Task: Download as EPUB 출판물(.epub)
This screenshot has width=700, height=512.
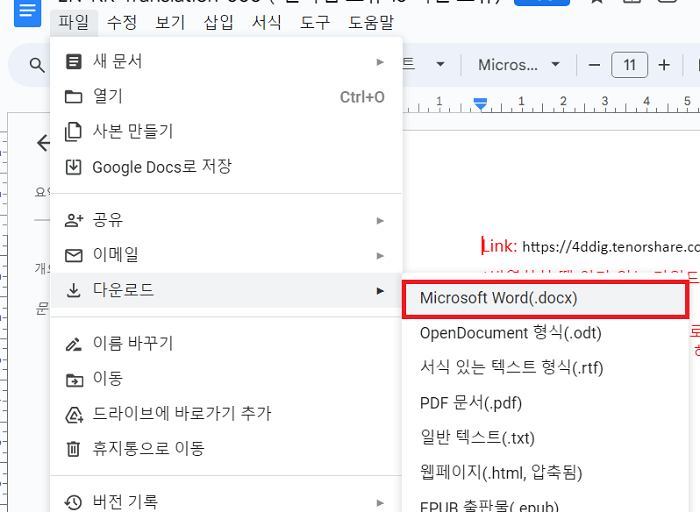Action: [545, 504]
